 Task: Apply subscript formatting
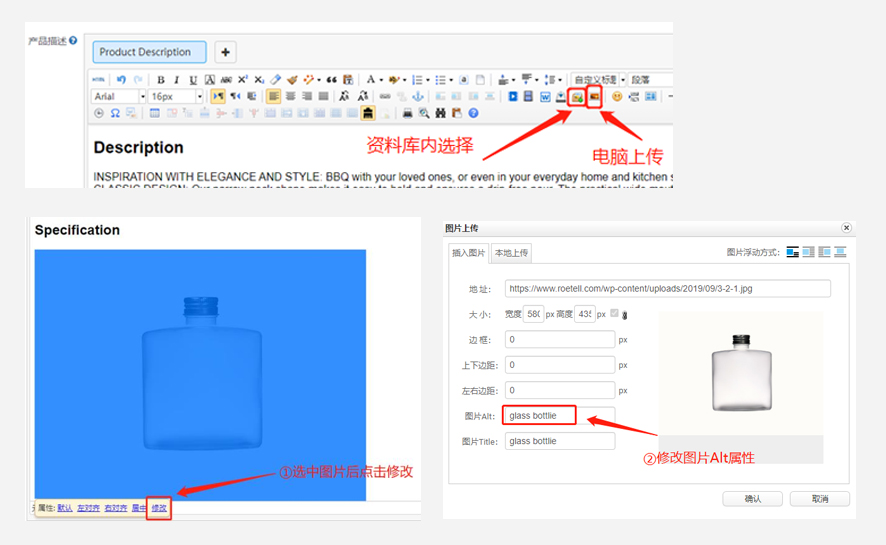pos(259,80)
